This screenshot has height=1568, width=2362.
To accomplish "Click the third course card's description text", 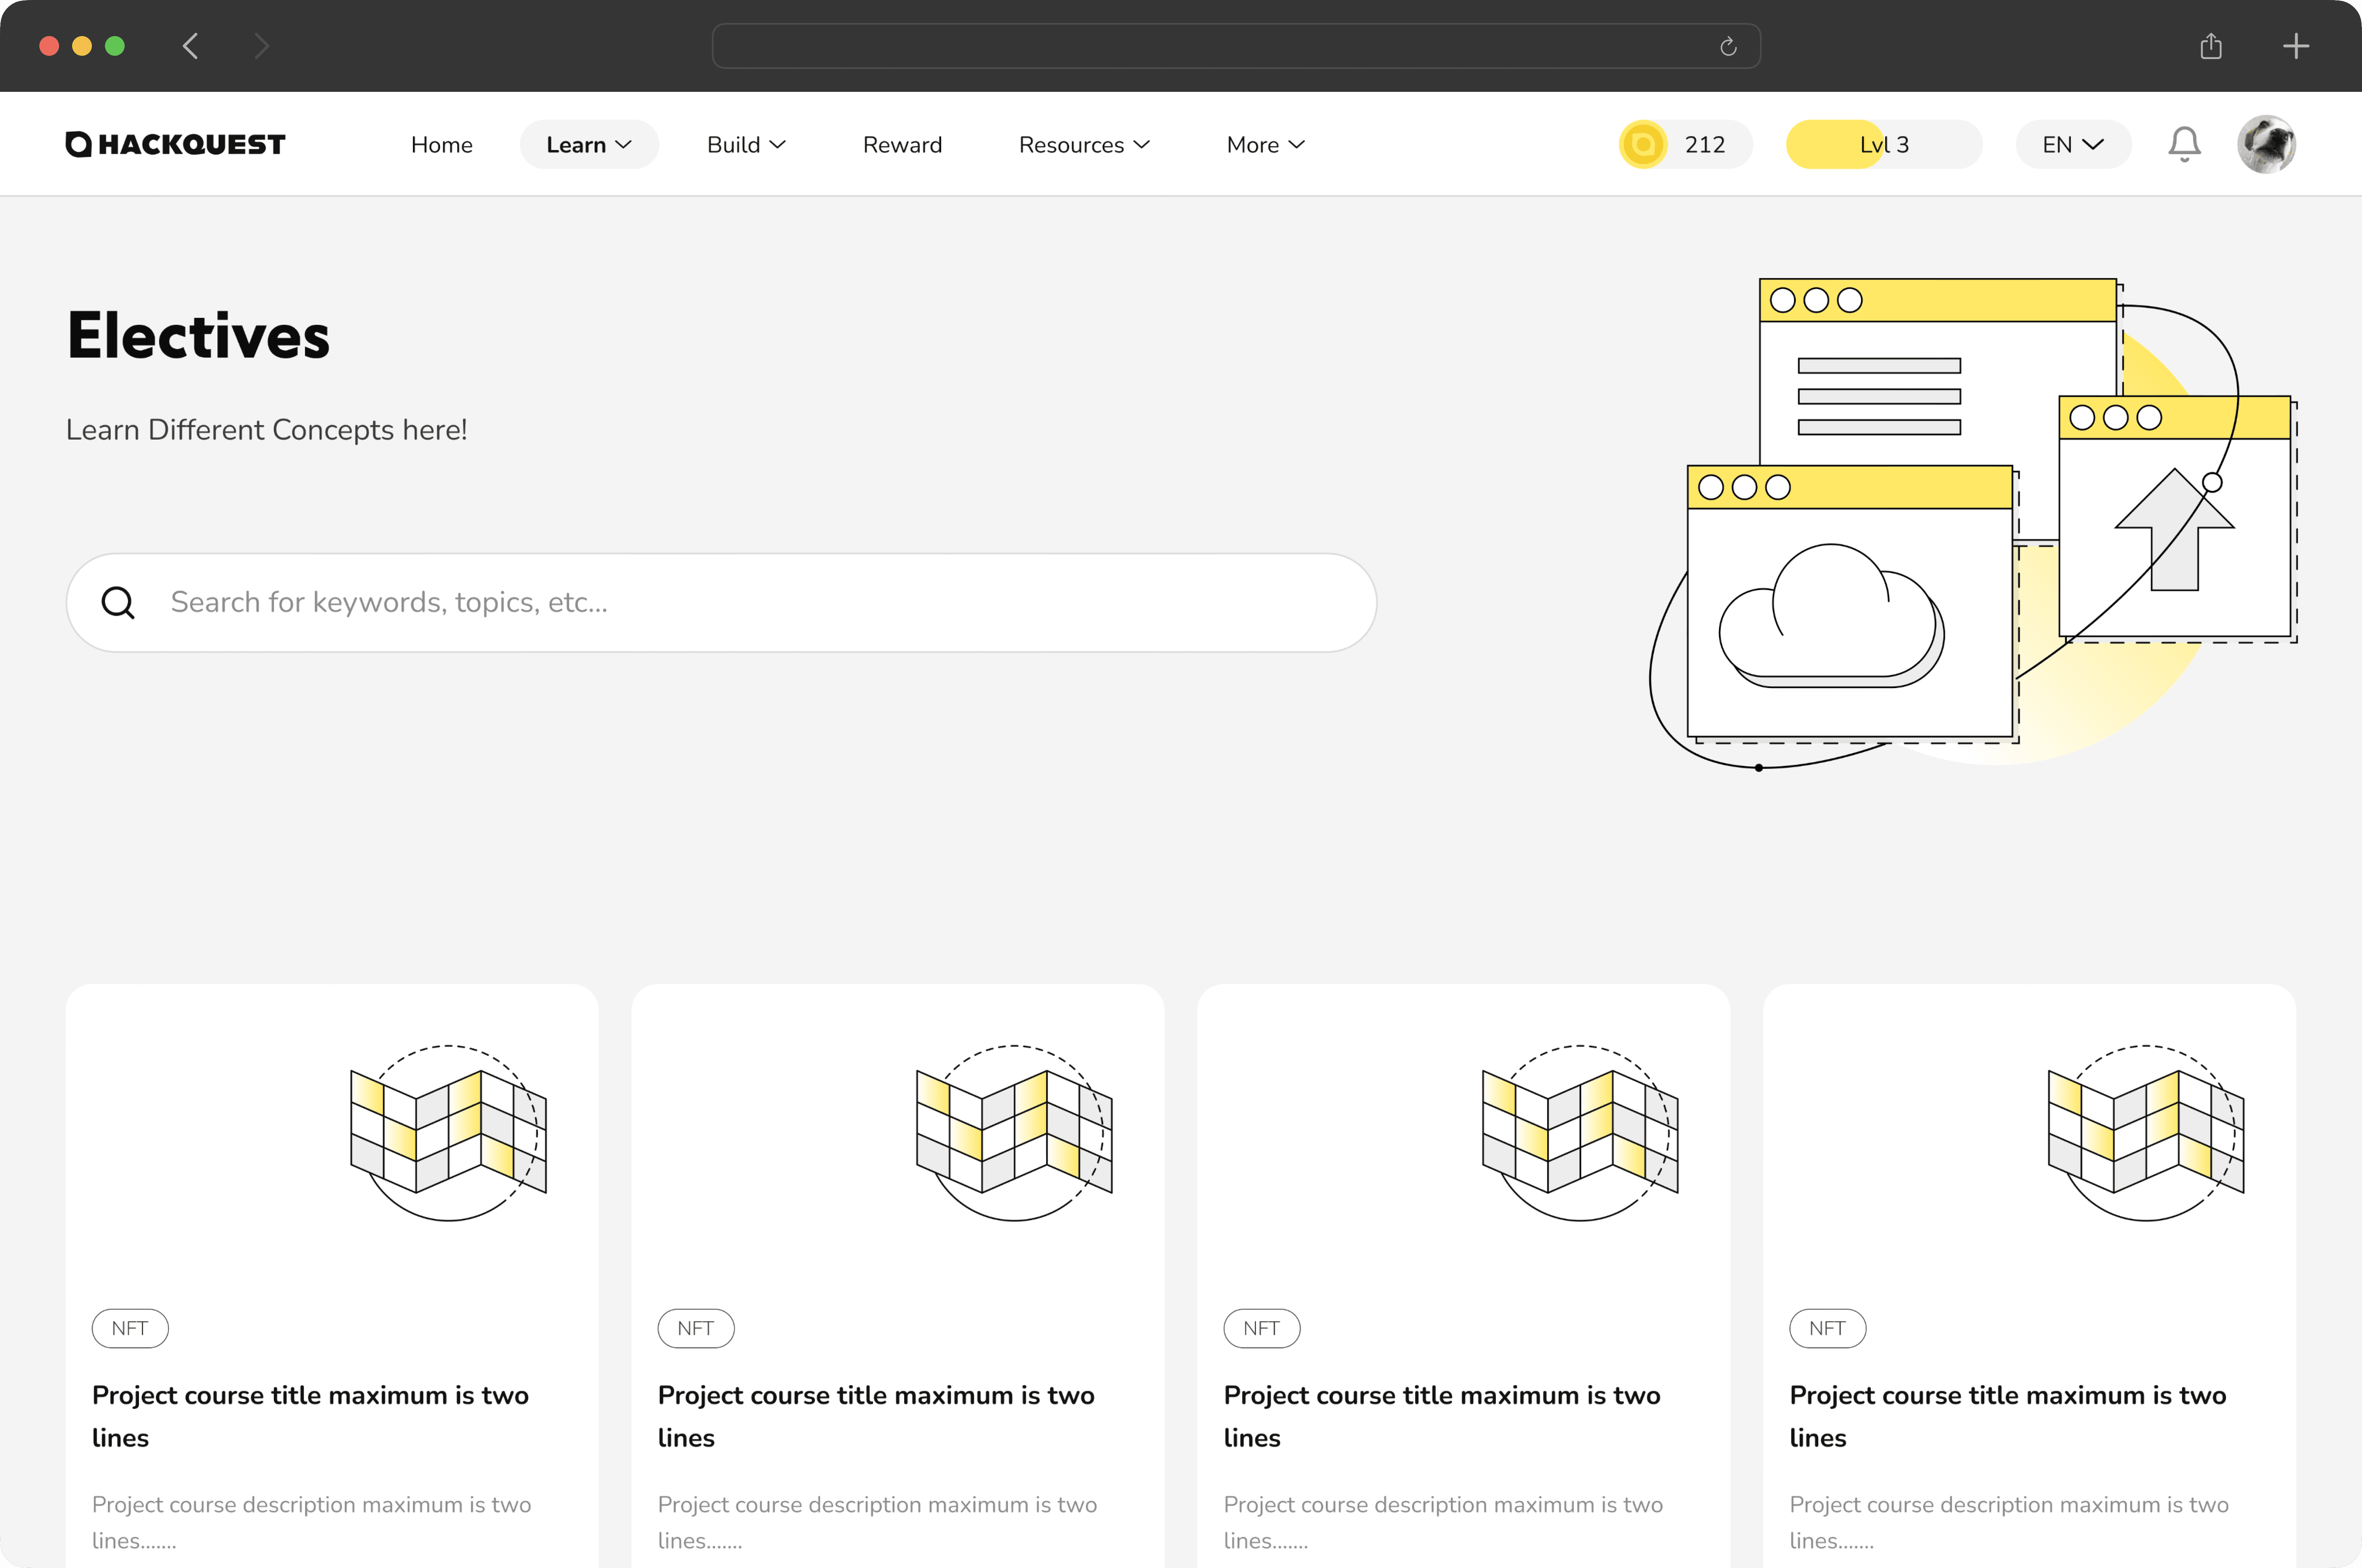I will pos(1443,1522).
